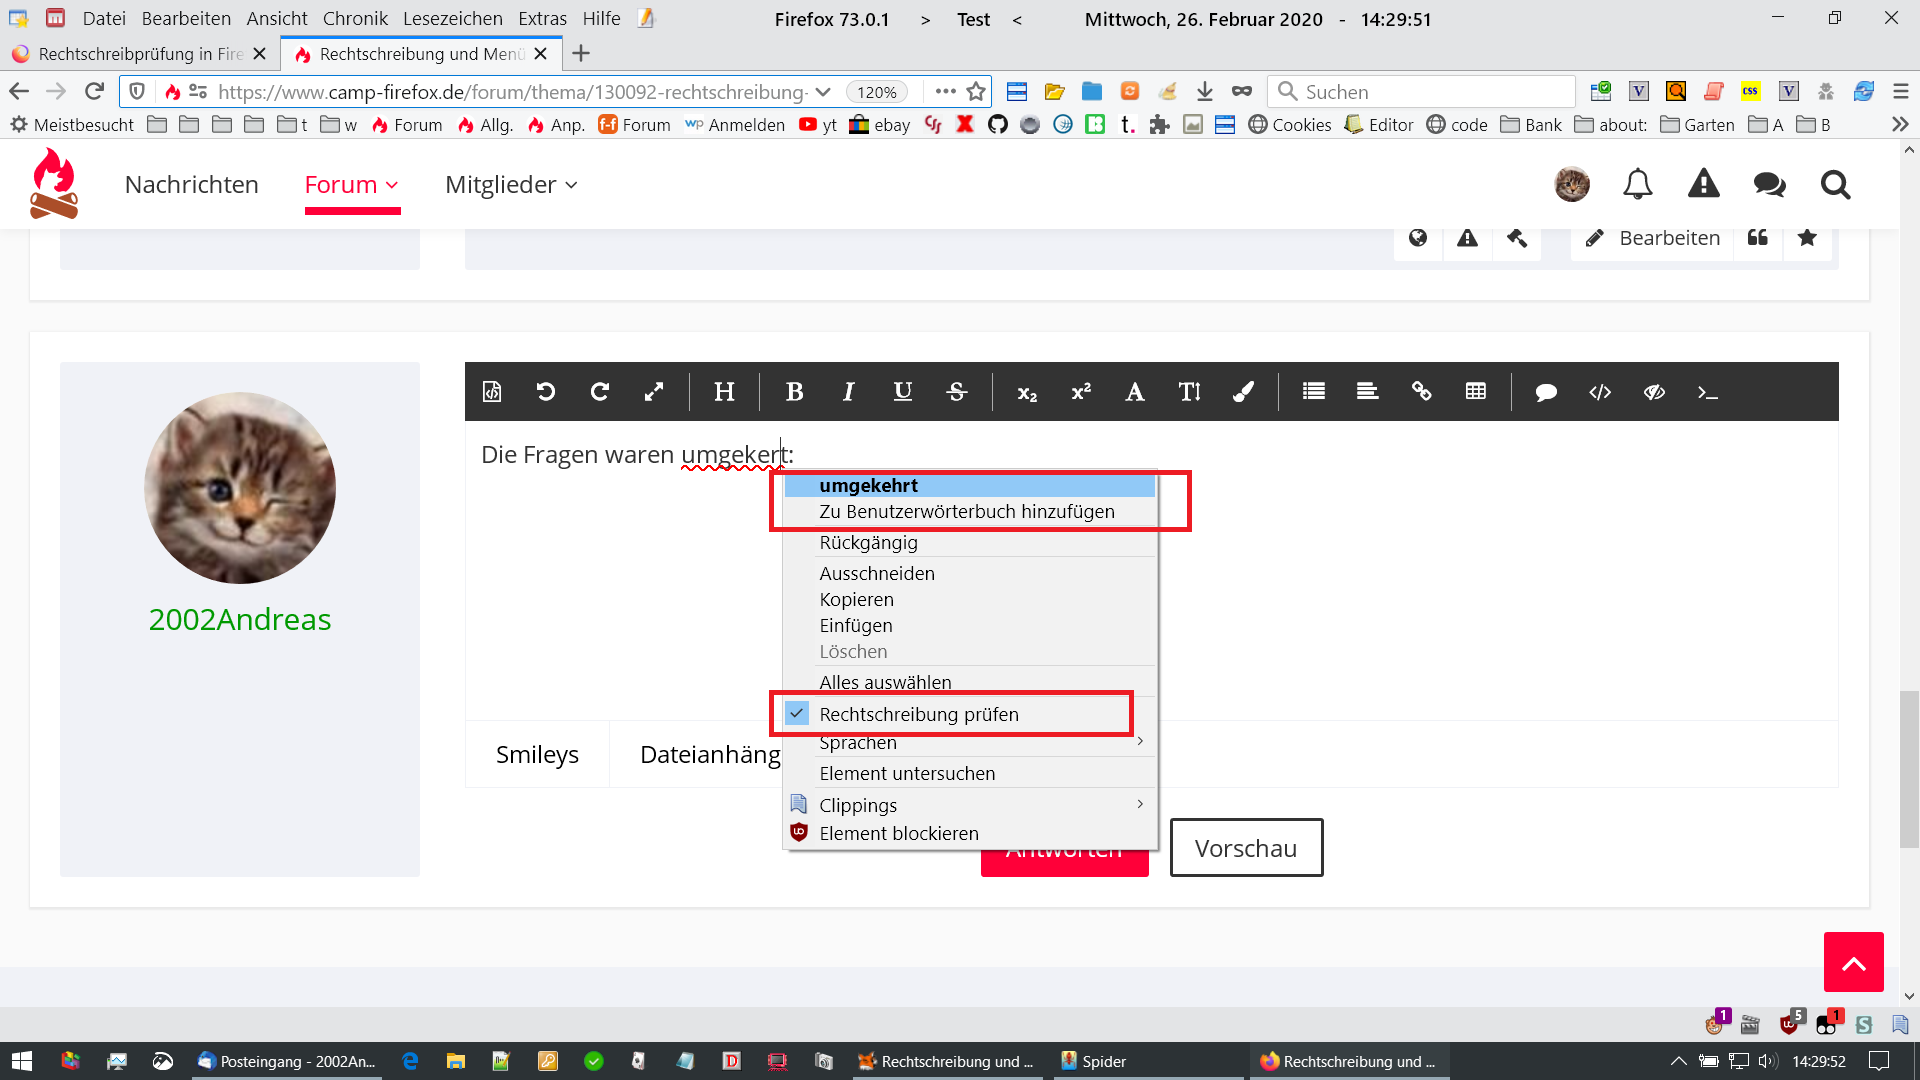The height and width of the screenshot is (1080, 1920).
Task: Uncheck Rechtschreibung prüfen in context menu
Action: click(x=918, y=714)
